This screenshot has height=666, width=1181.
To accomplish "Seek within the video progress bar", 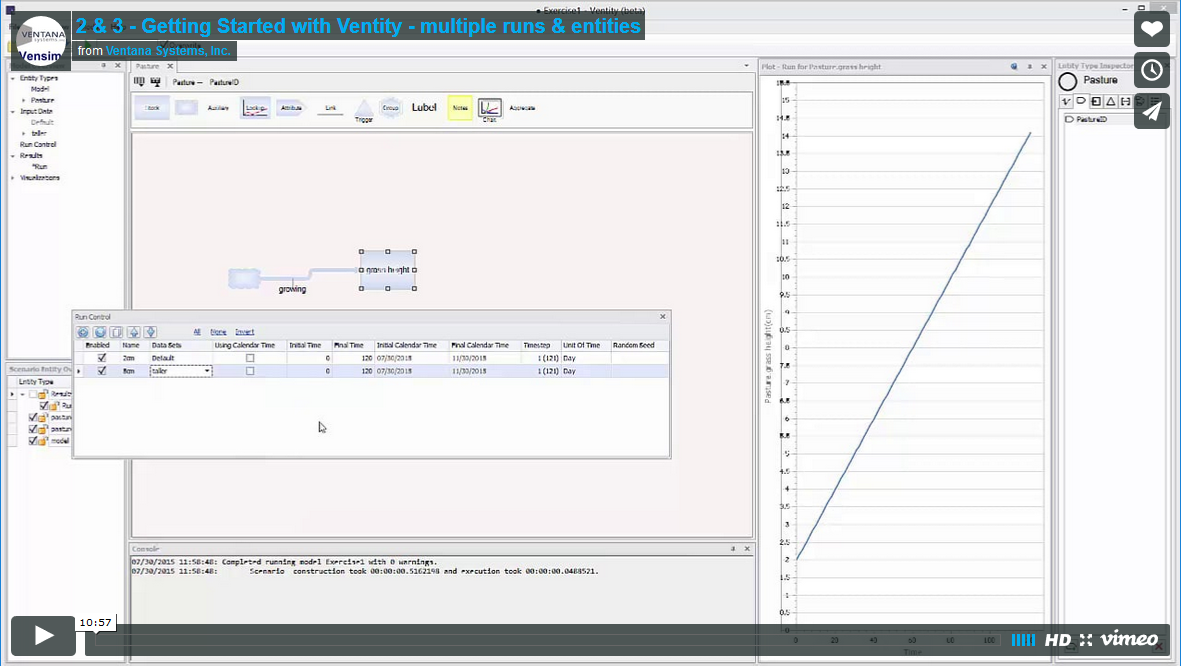I will [x=546, y=640].
